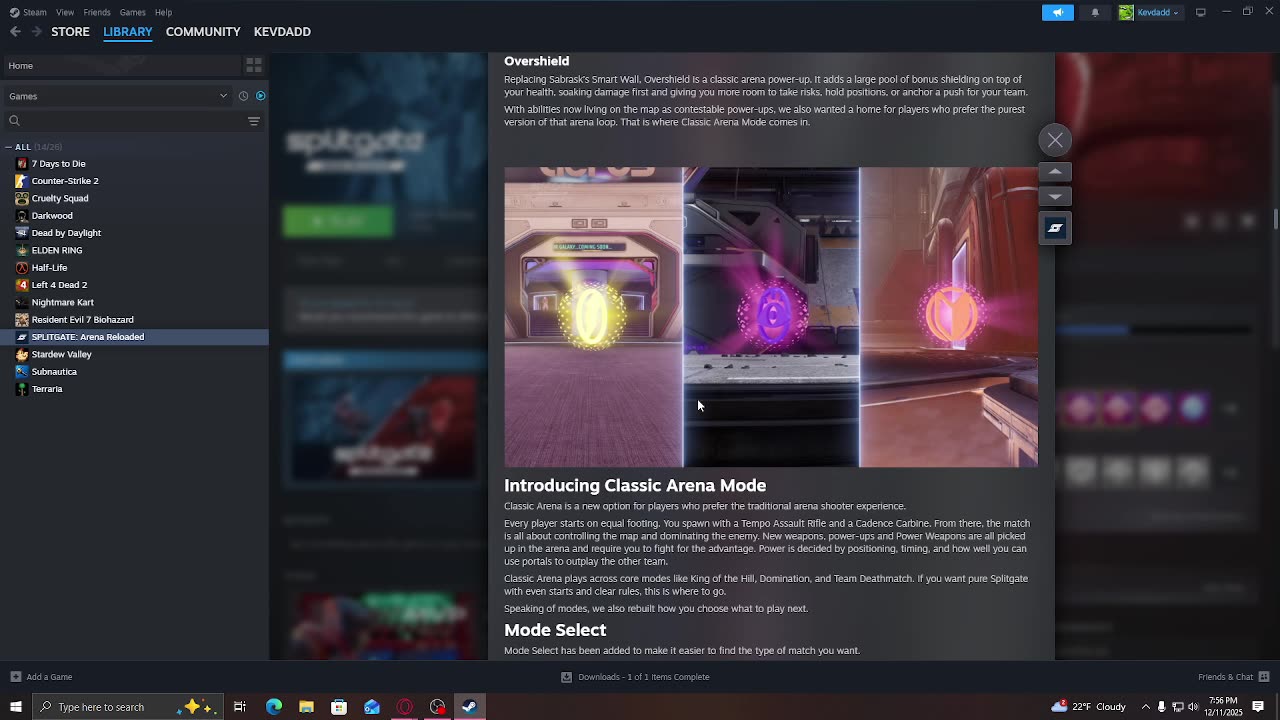1280x720 pixels.
Task: Go to next news item using the down arrow
Action: point(1055,196)
